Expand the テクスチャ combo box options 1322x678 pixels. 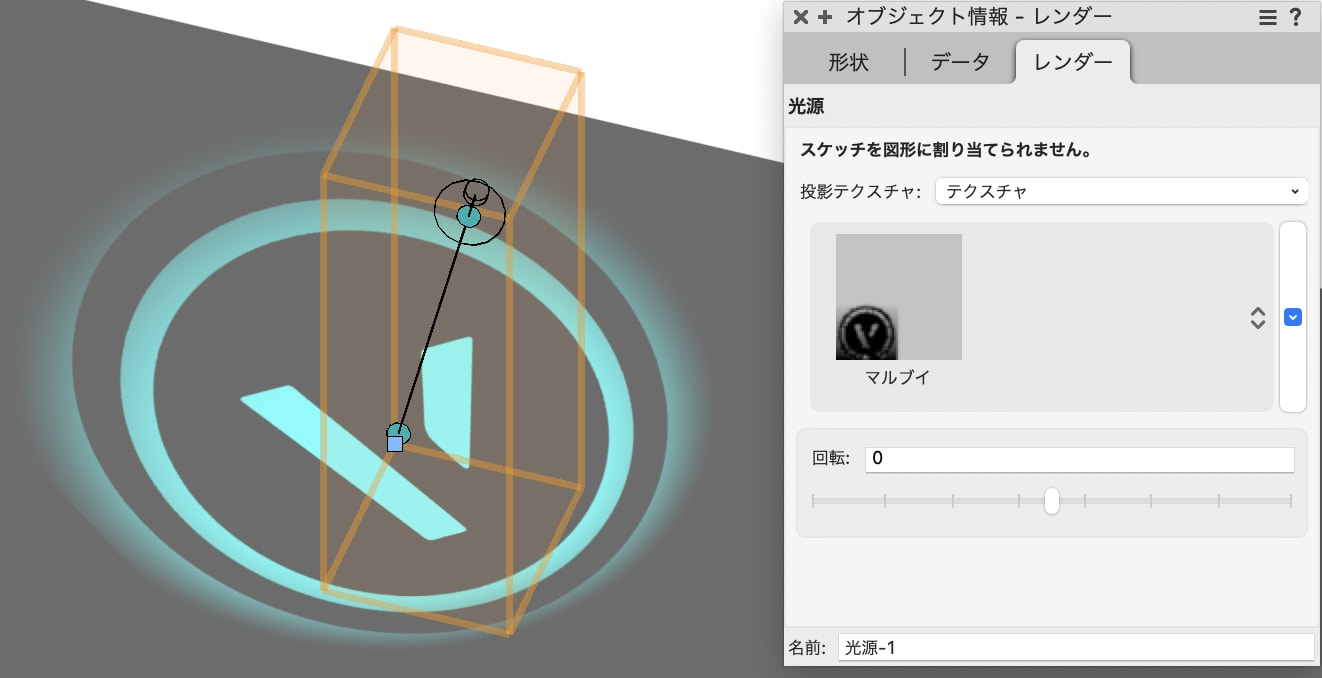click(x=1295, y=191)
